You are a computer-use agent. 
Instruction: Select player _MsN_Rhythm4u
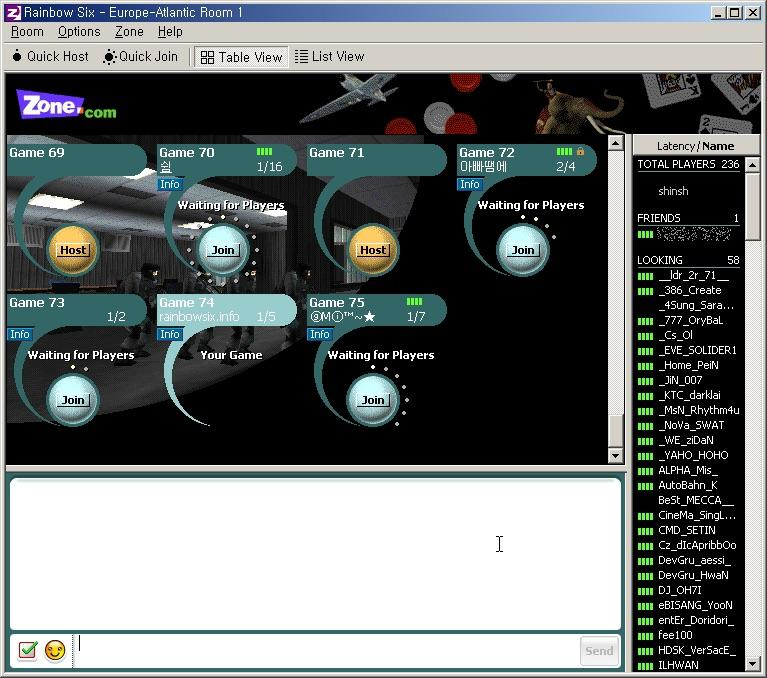click(699, 410)
